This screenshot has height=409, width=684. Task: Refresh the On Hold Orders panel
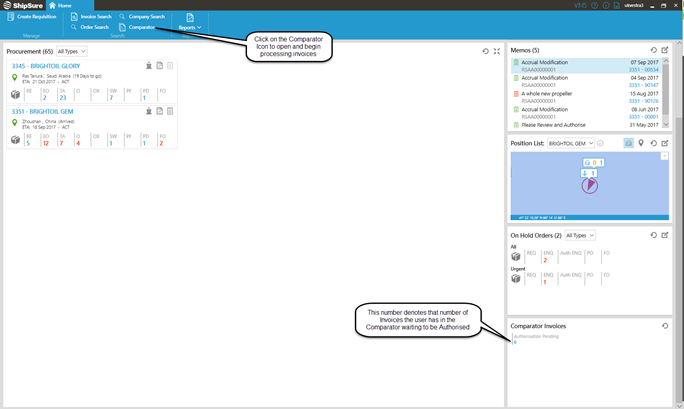click(x=653, y=235)
